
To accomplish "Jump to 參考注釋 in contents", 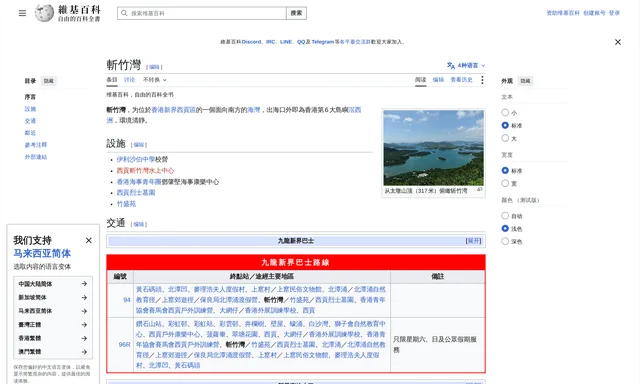I will click(x=36, y=145).
